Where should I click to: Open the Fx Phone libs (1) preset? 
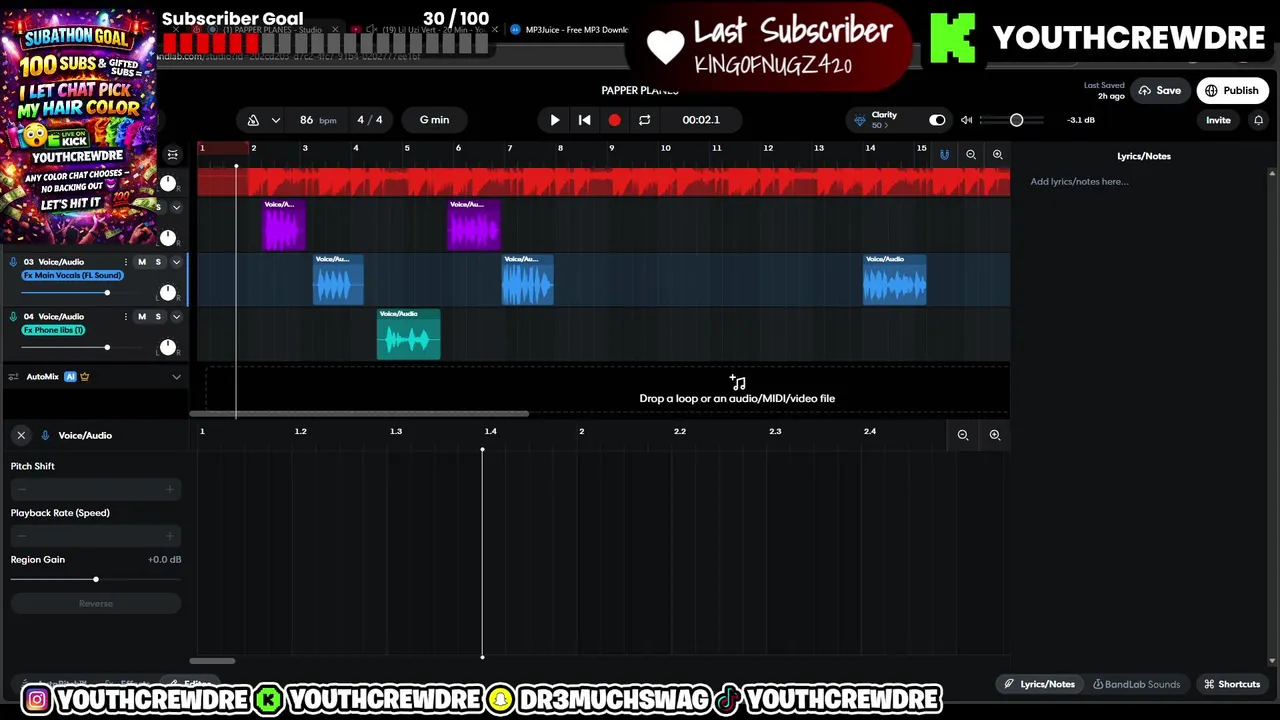[54, 330]
